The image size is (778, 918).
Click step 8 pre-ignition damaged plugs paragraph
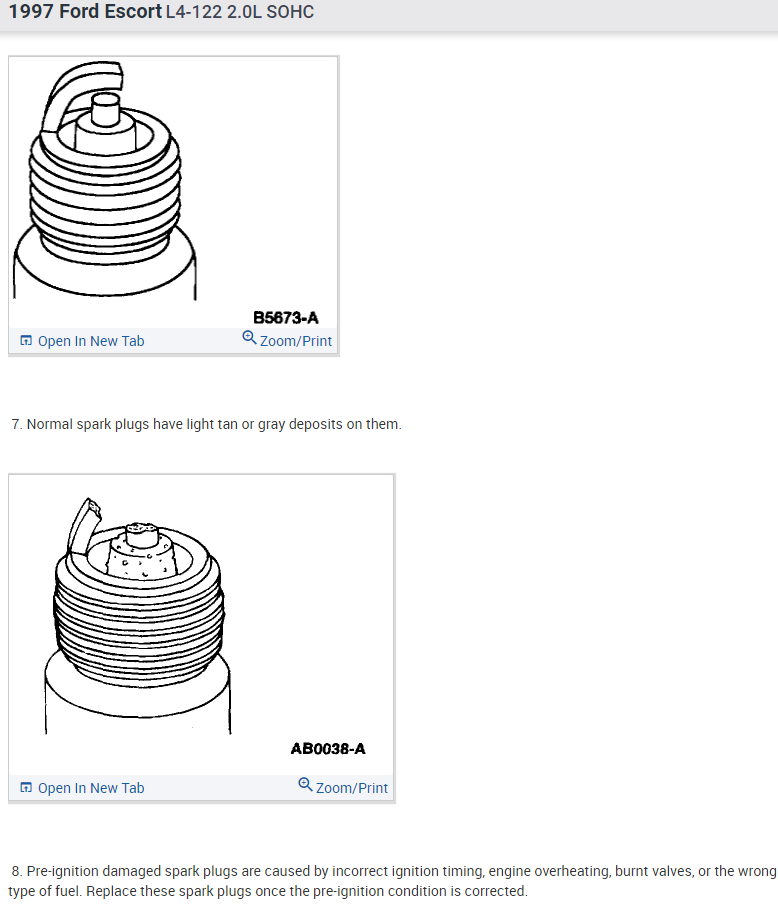(392, 881)
